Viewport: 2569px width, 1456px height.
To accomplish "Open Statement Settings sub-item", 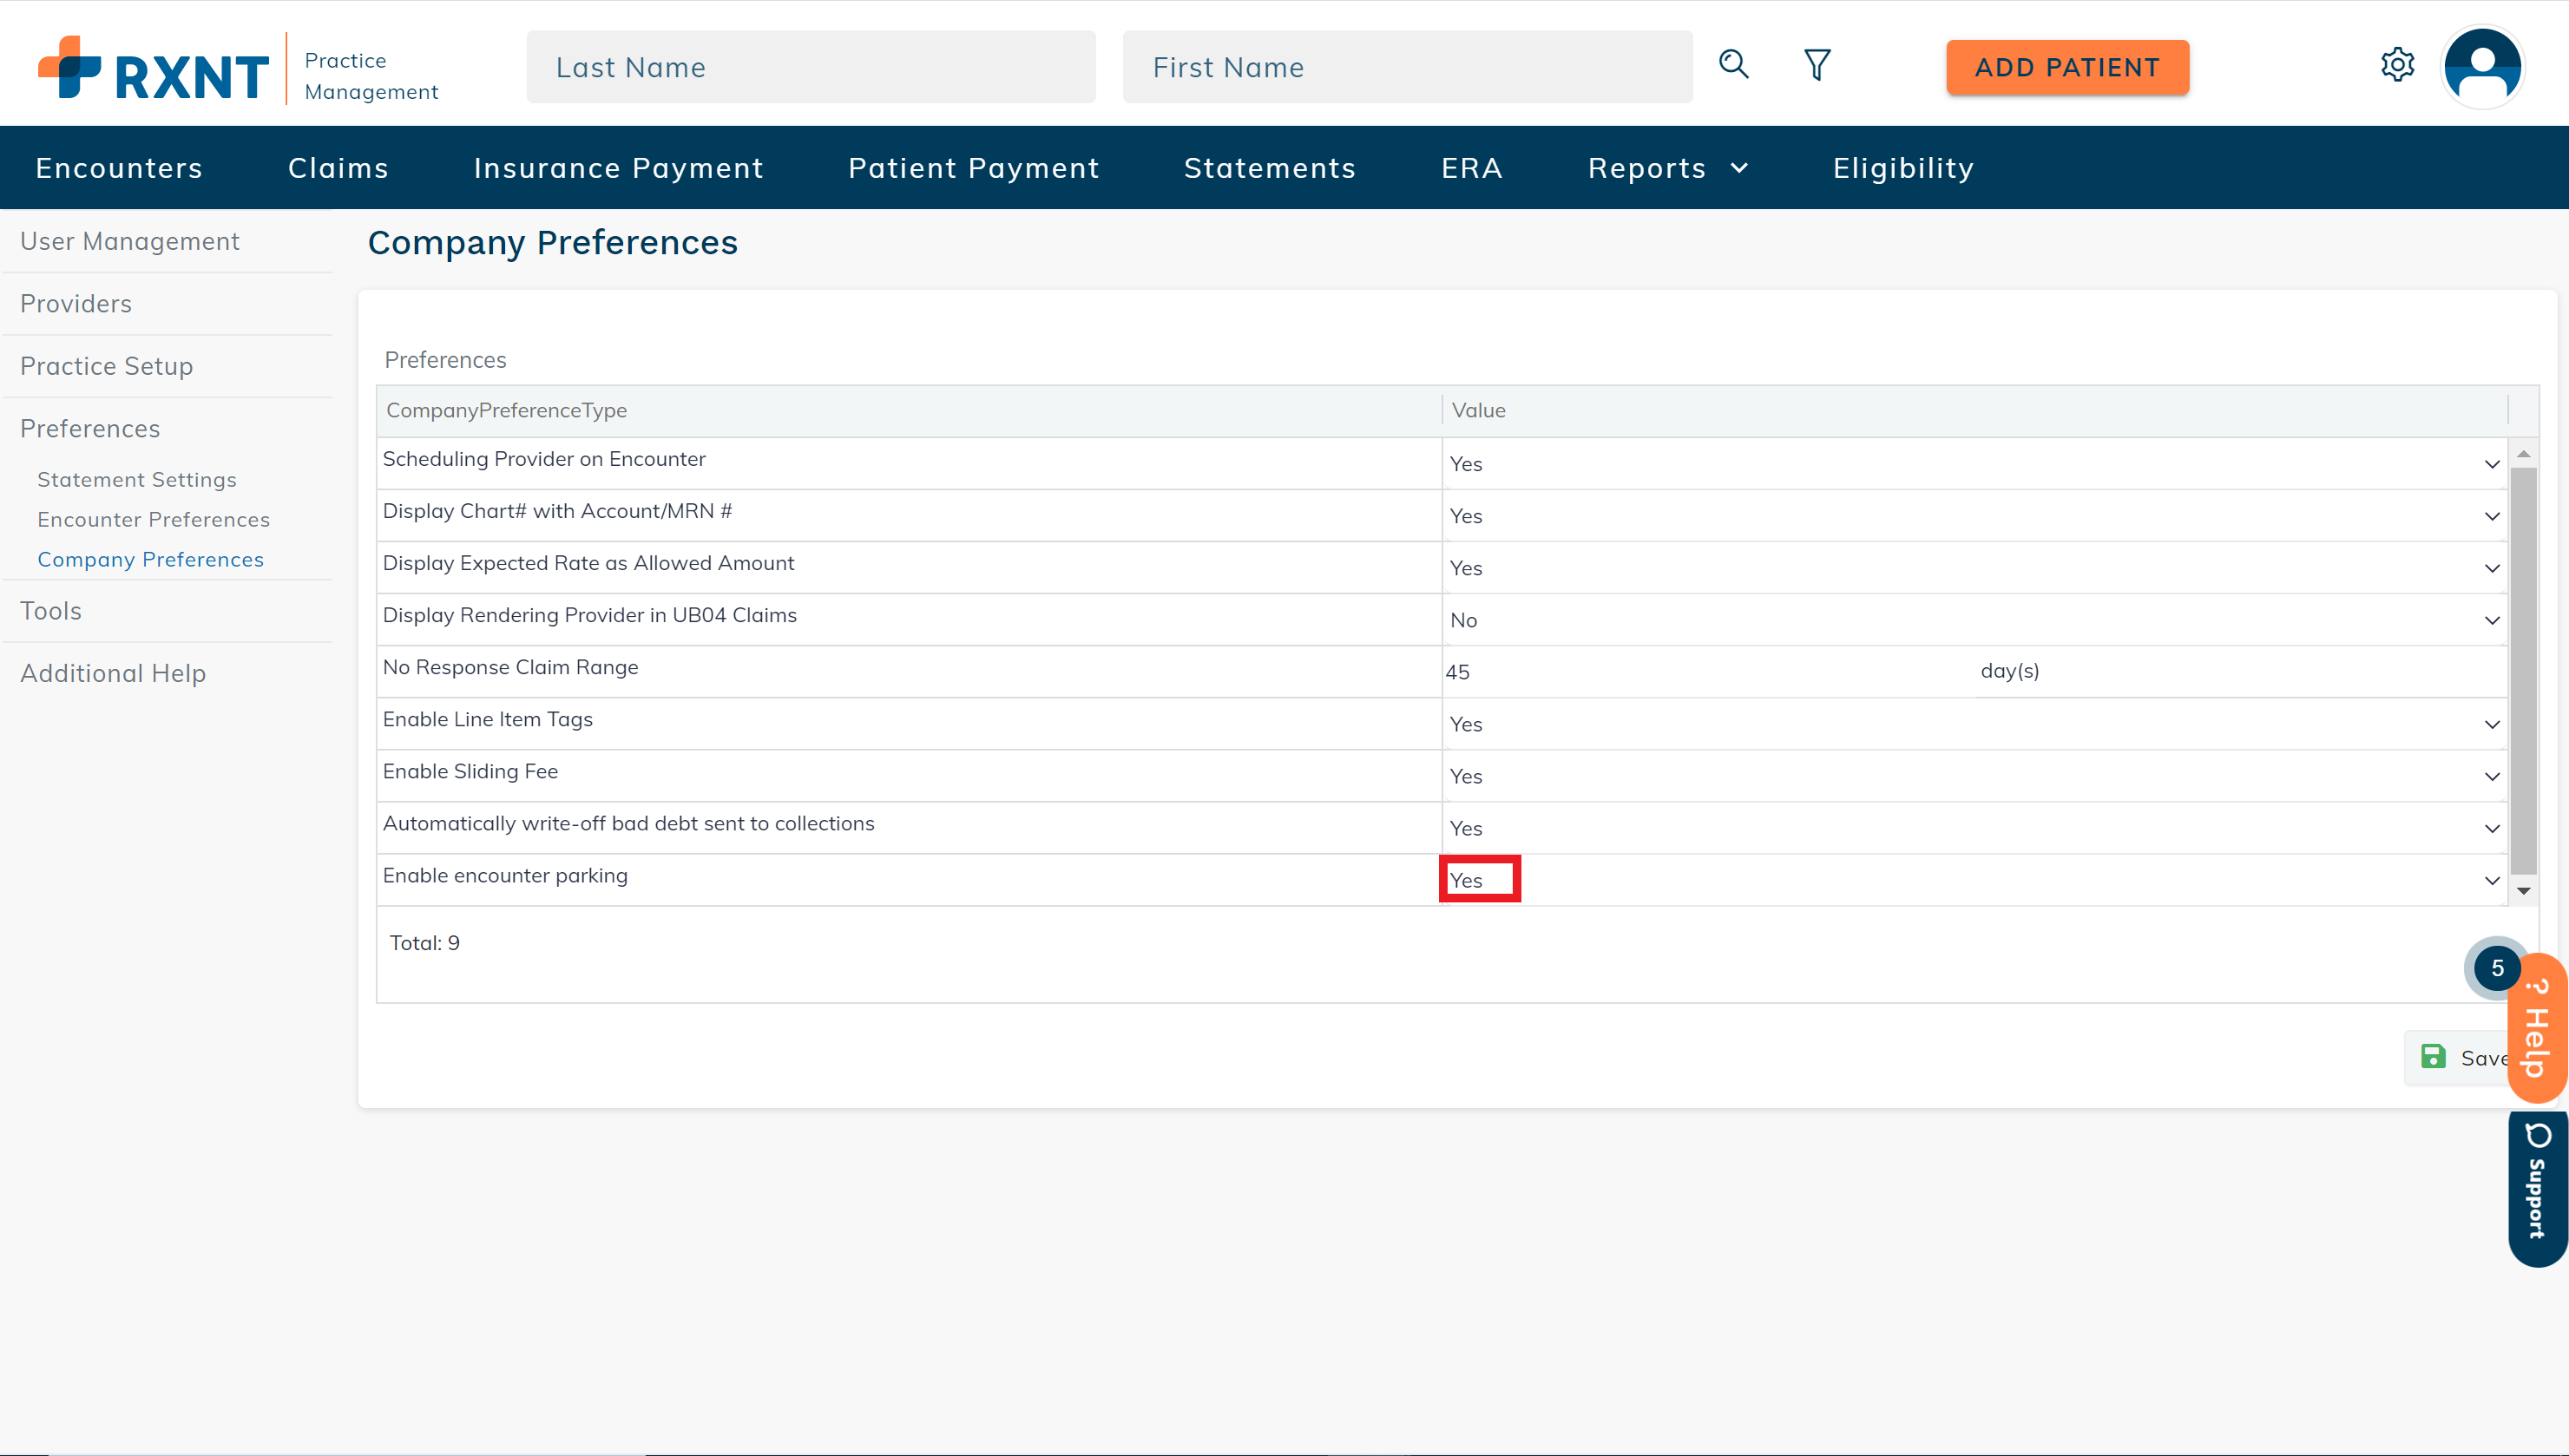I will click(137, 479).
